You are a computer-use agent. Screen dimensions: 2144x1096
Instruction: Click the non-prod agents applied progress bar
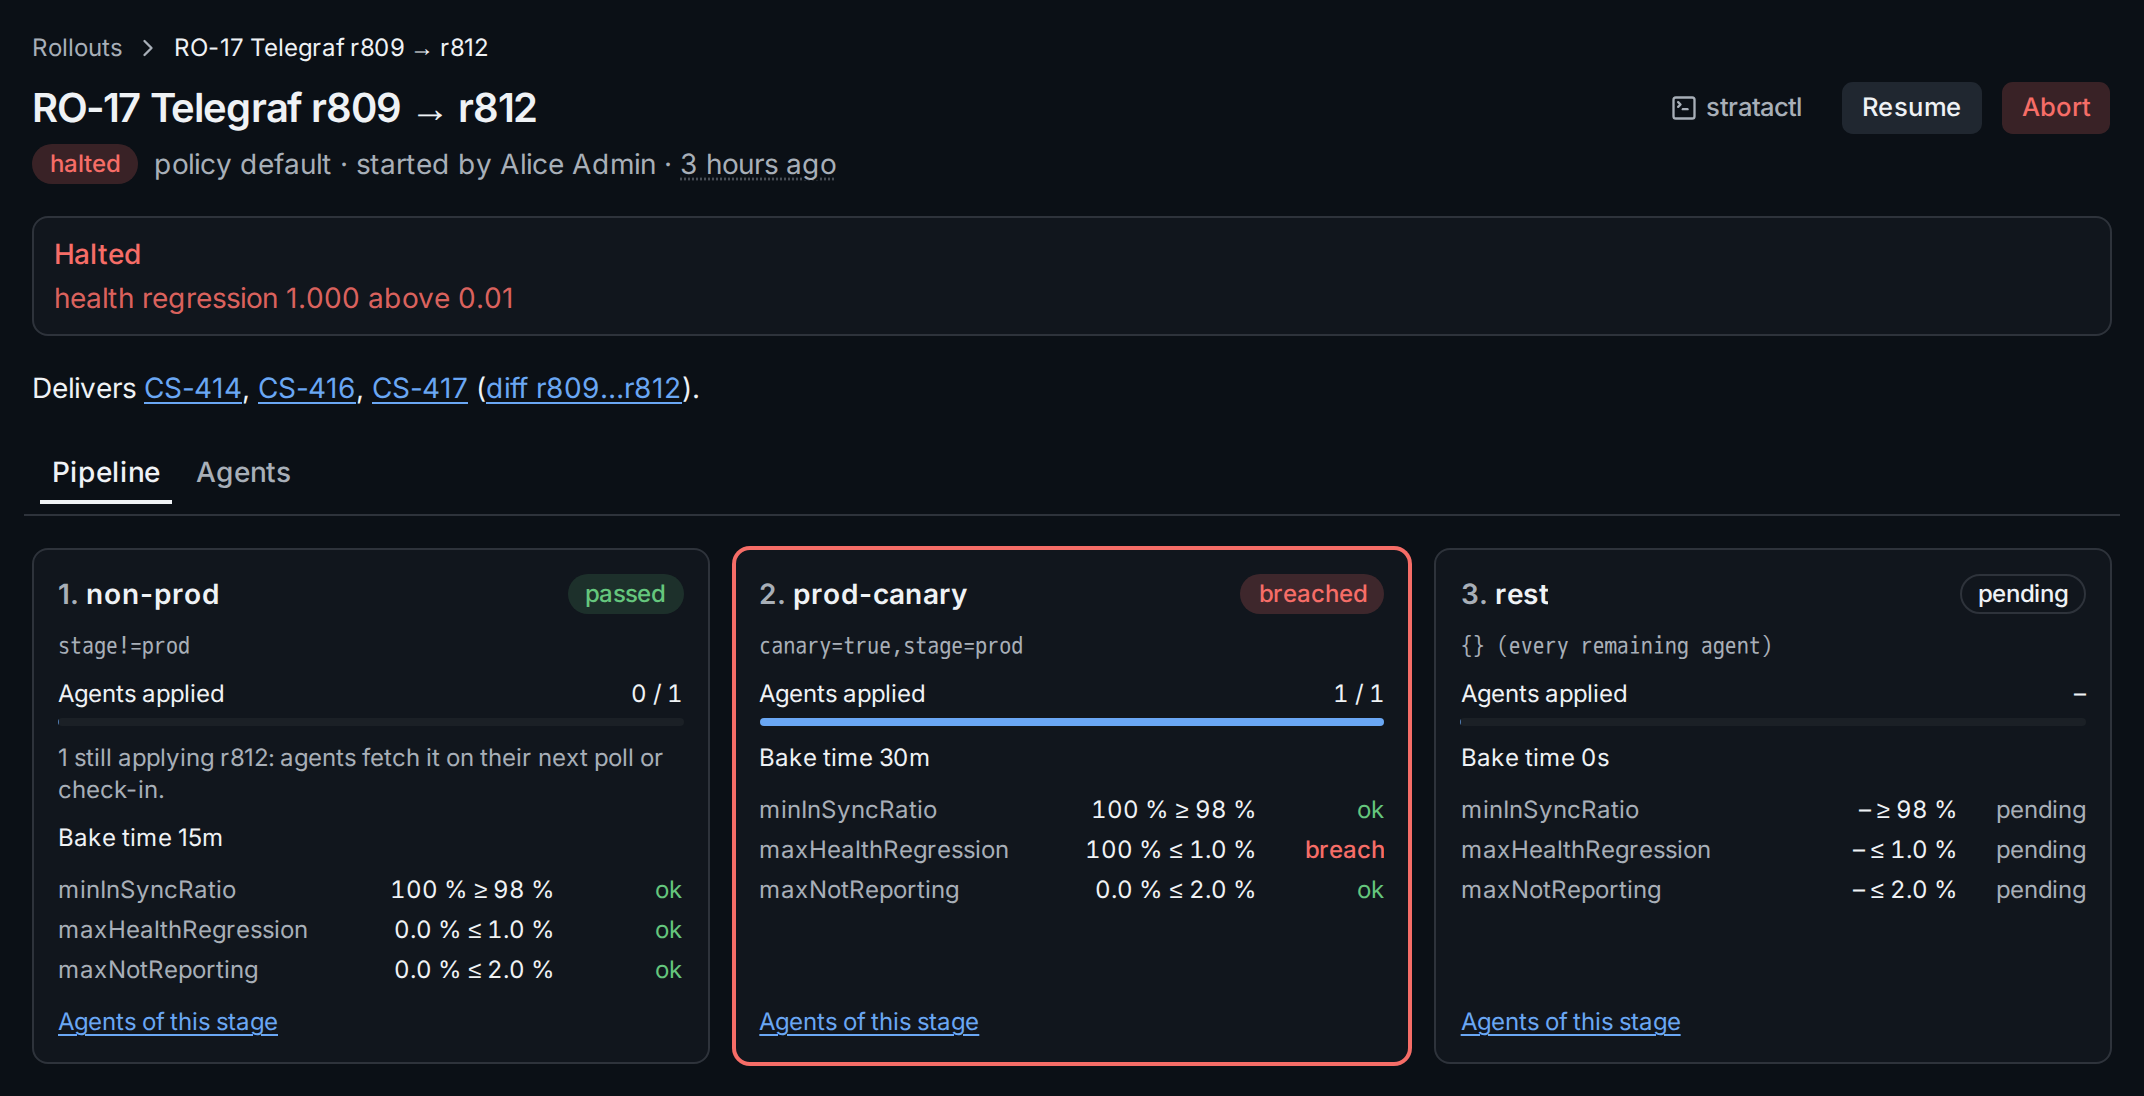[371, 722]
